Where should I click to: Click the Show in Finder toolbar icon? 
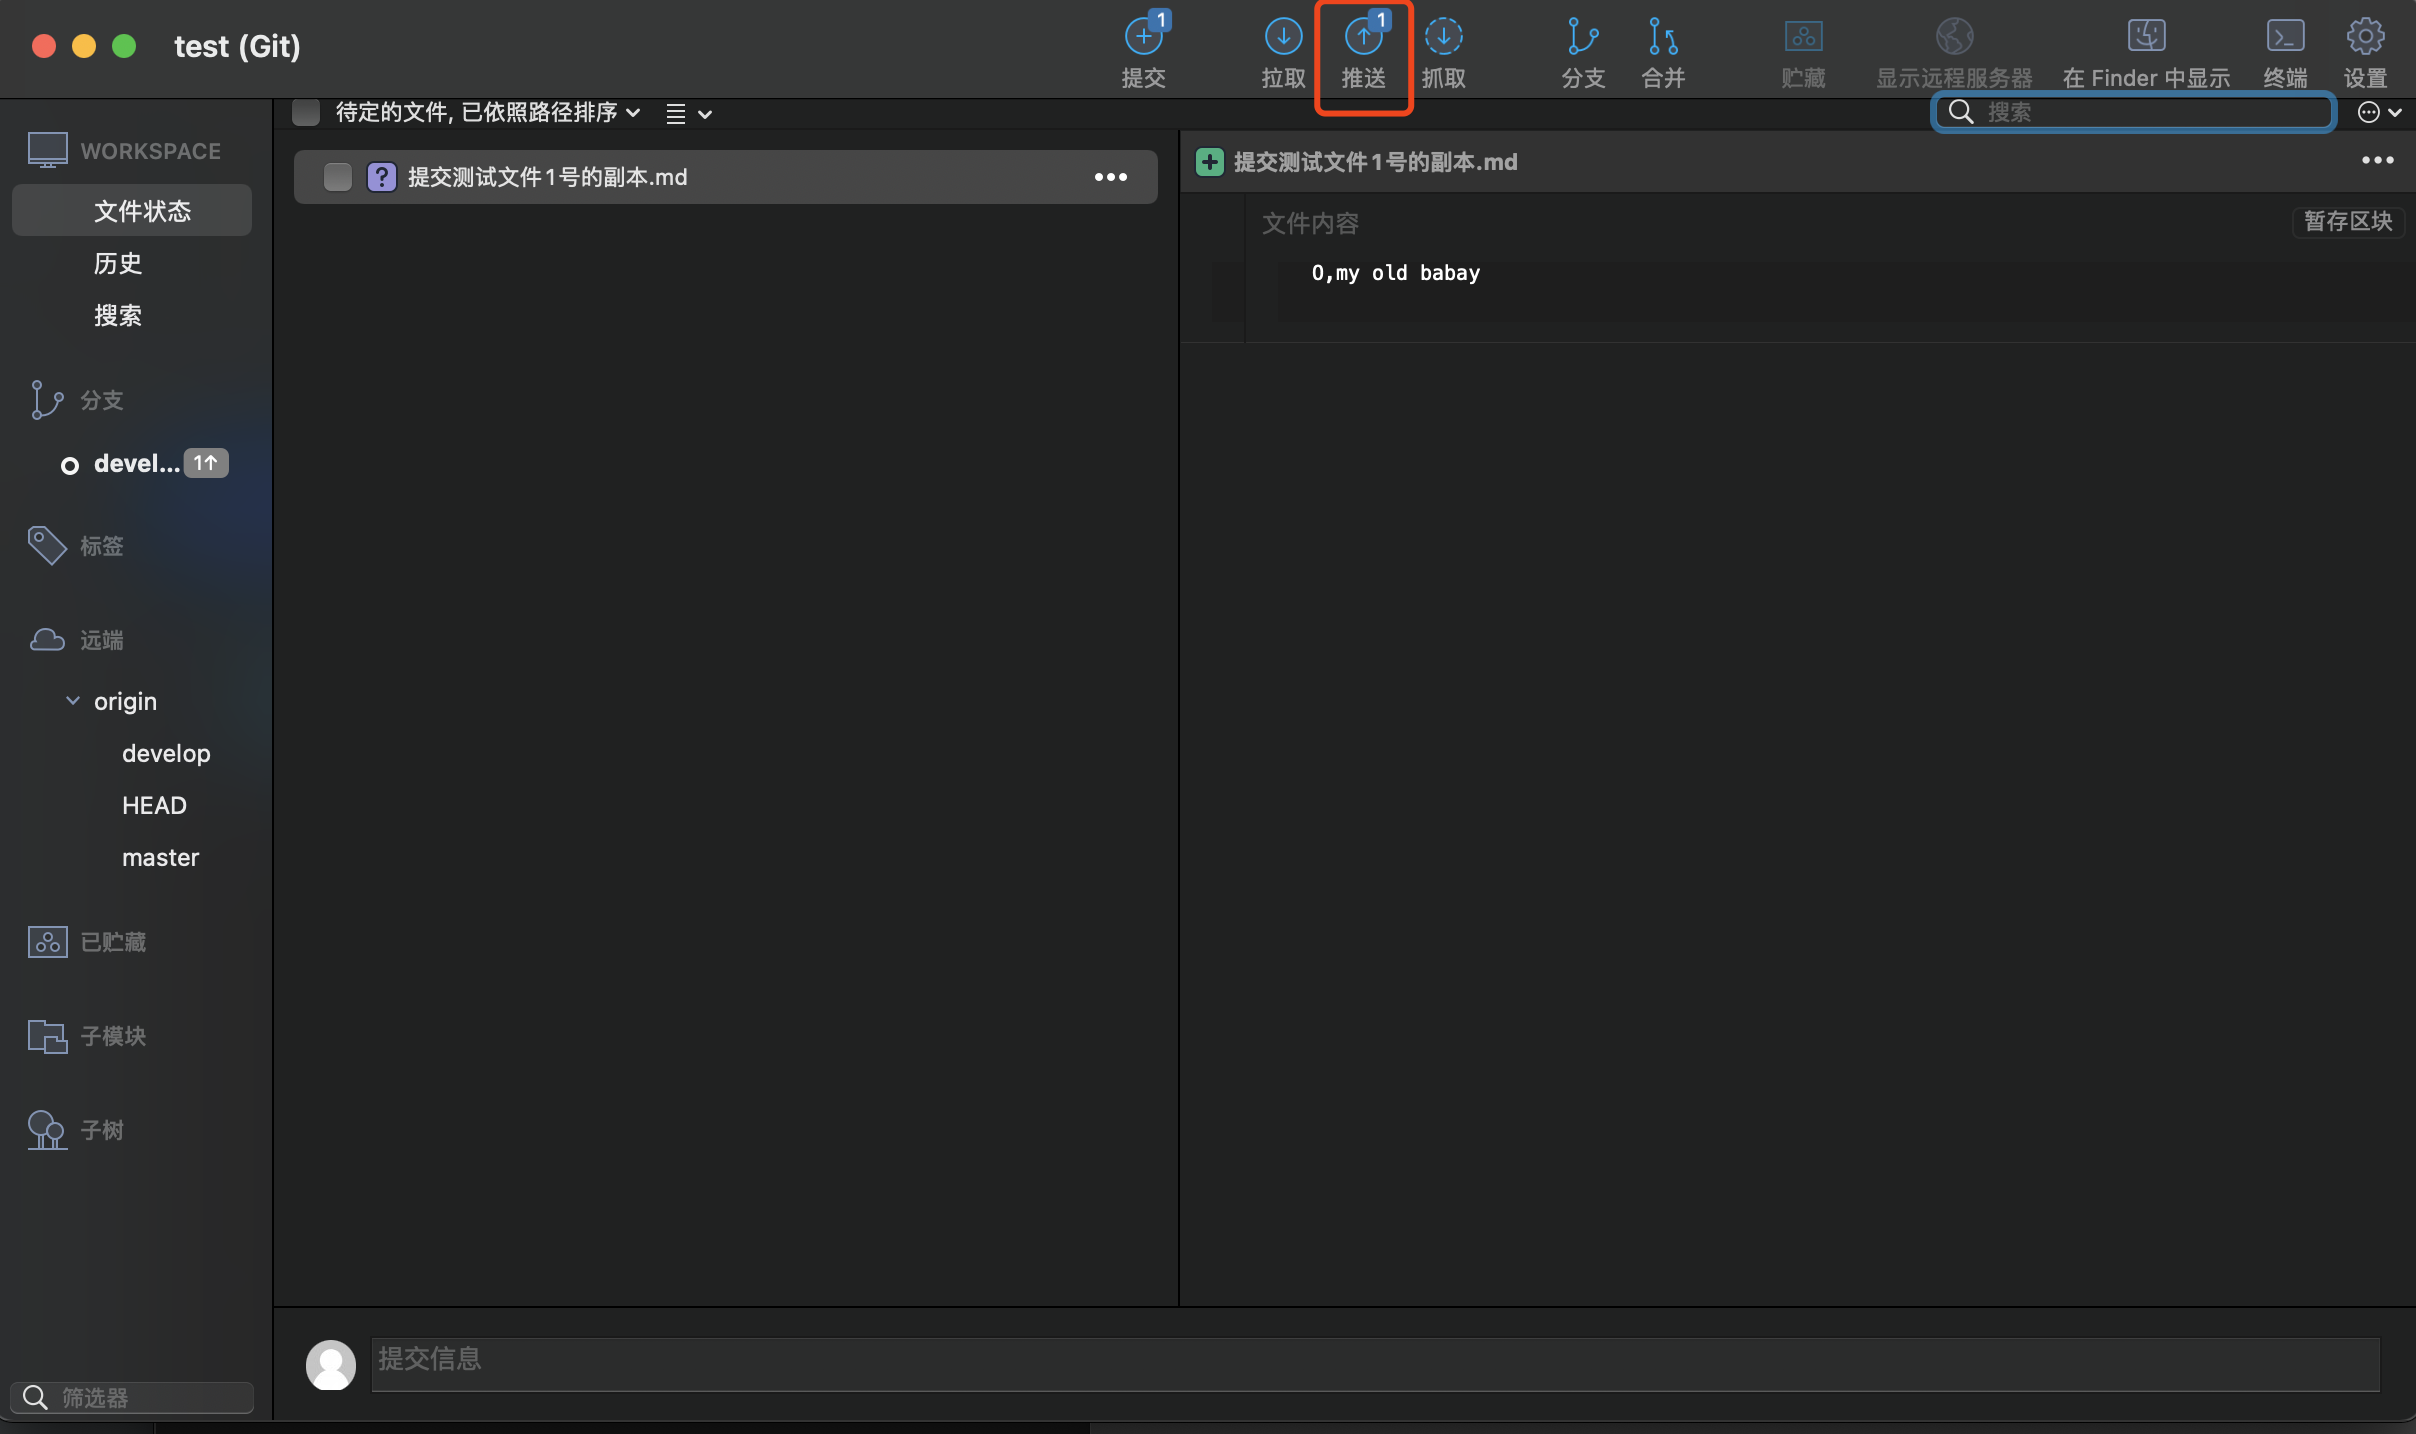coord(2146,36)
